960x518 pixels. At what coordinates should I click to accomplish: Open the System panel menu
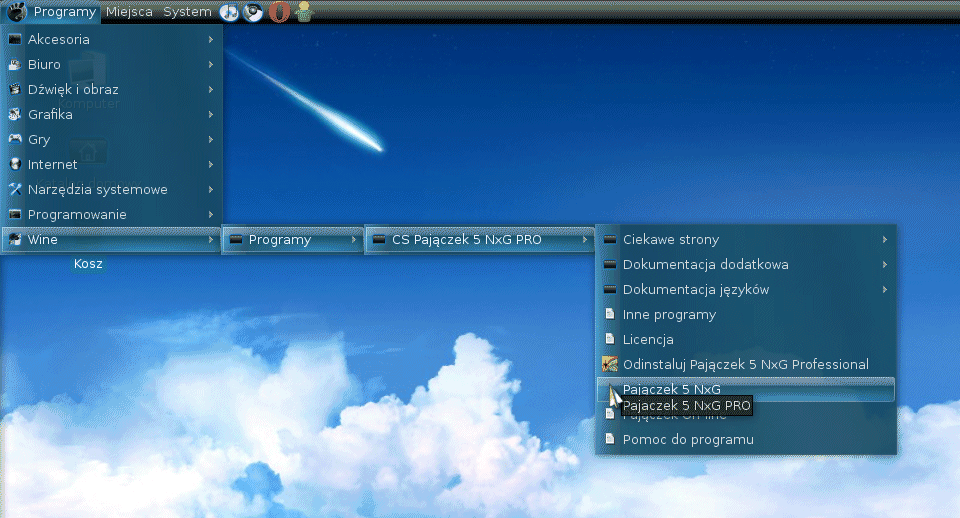pos(187,12)
